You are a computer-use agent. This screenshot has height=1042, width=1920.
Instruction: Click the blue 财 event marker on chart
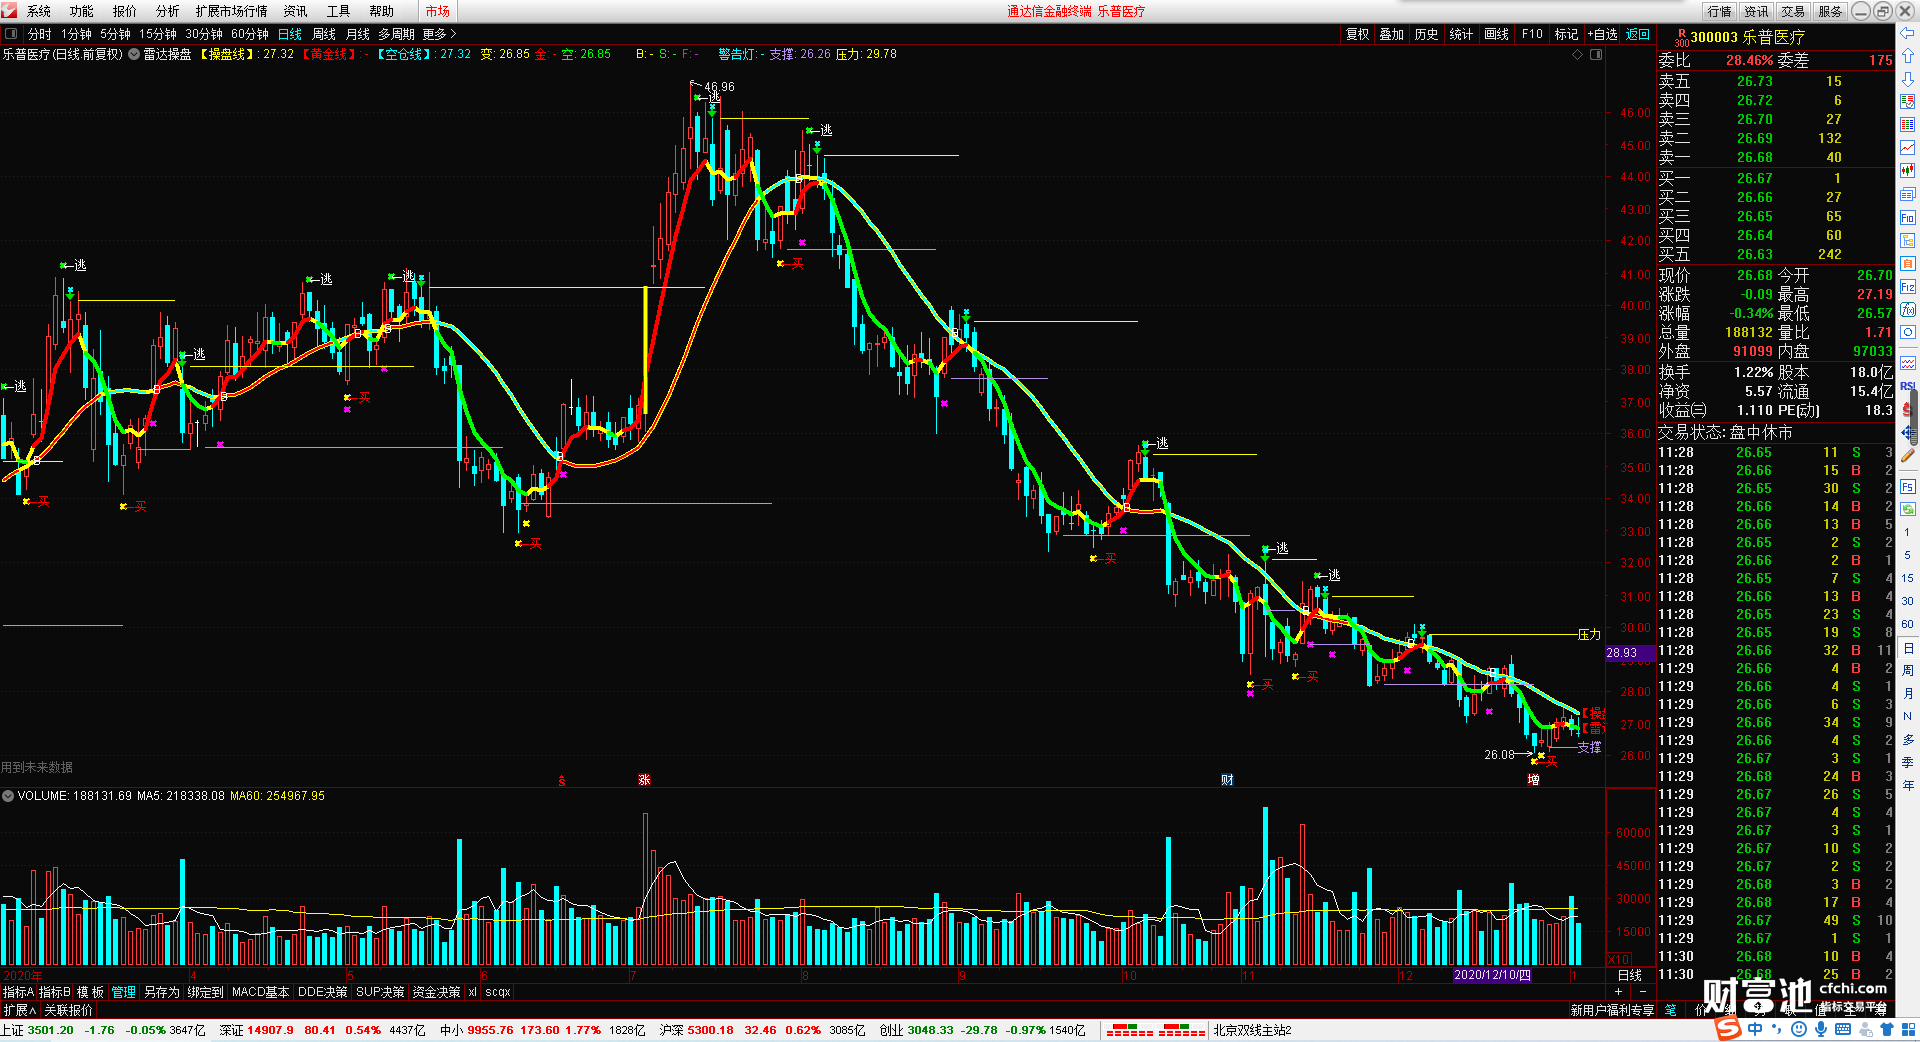pyautogui.click(x=1227, y=780)
